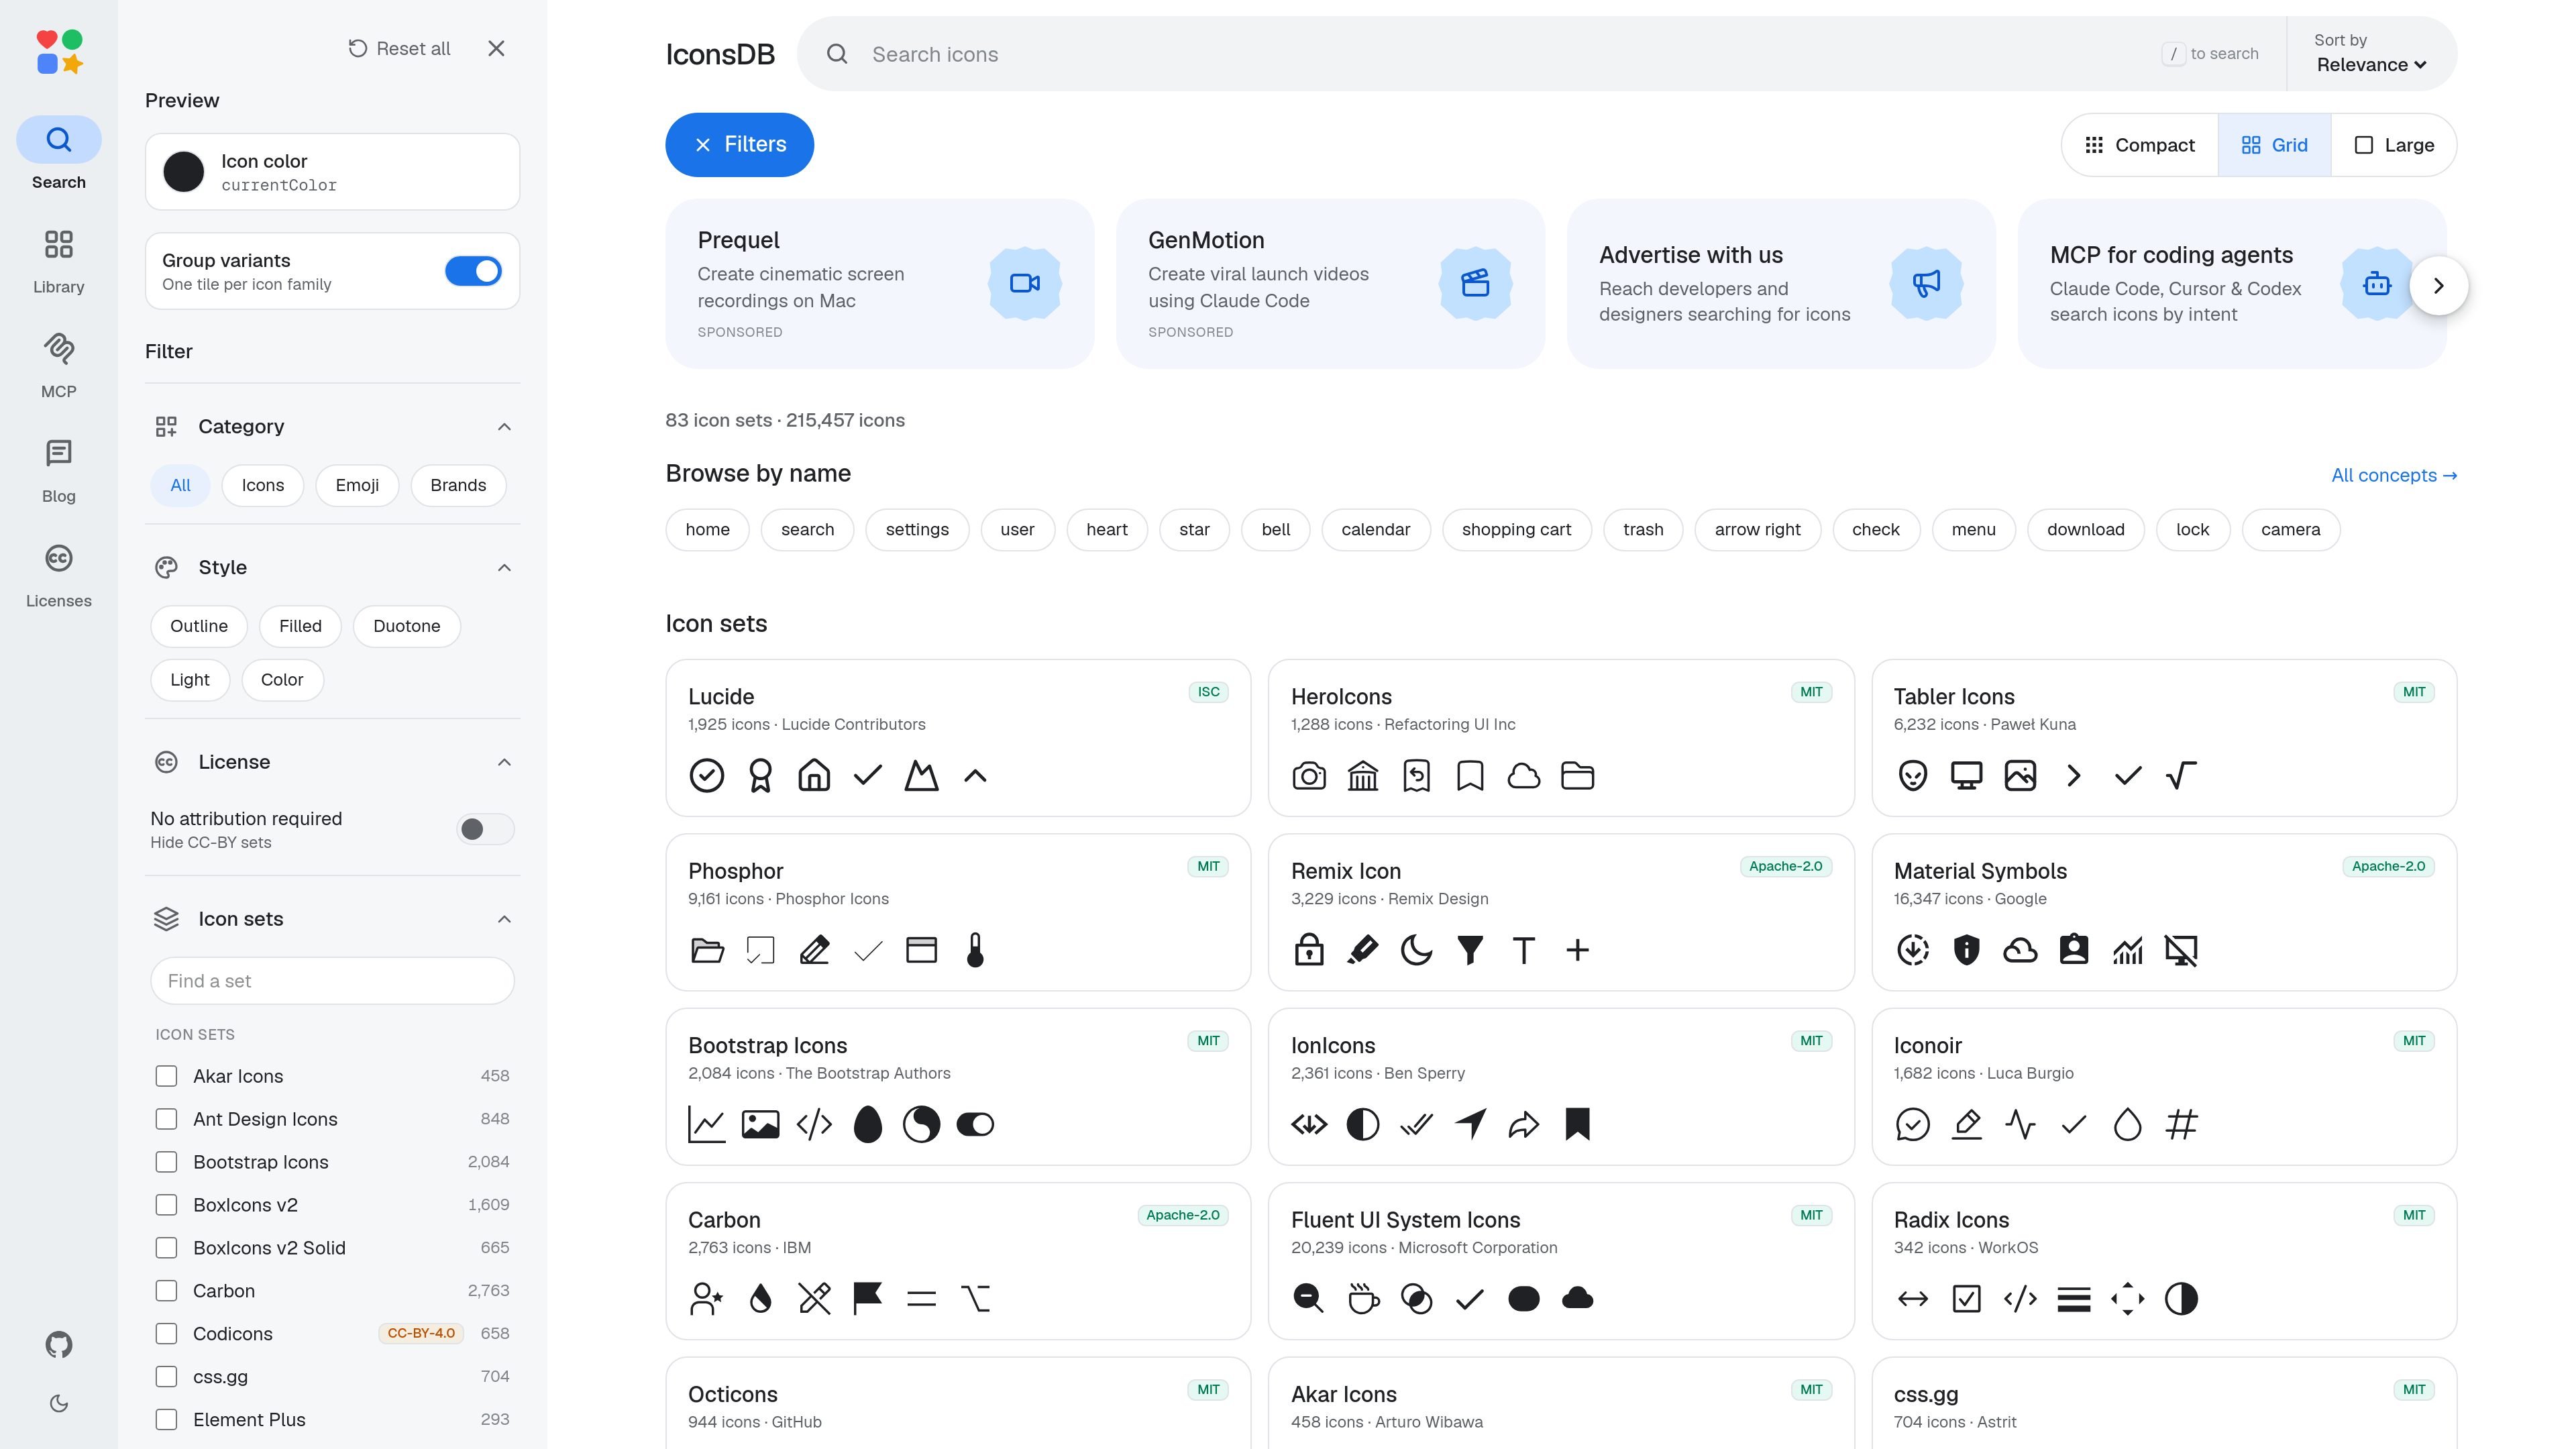2576x1449 pixels.
Task: Switch to Large view
Action: click(x=2394, y=145)
